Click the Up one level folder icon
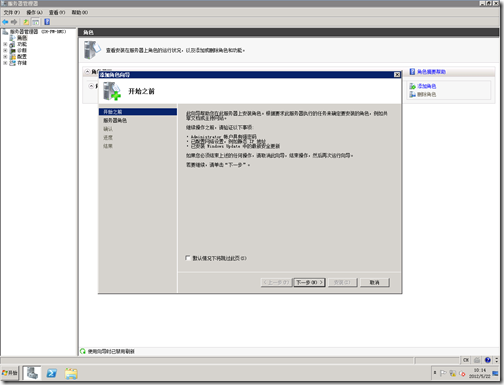The height and width of the screenshot is (385, 504). [26, 22]
